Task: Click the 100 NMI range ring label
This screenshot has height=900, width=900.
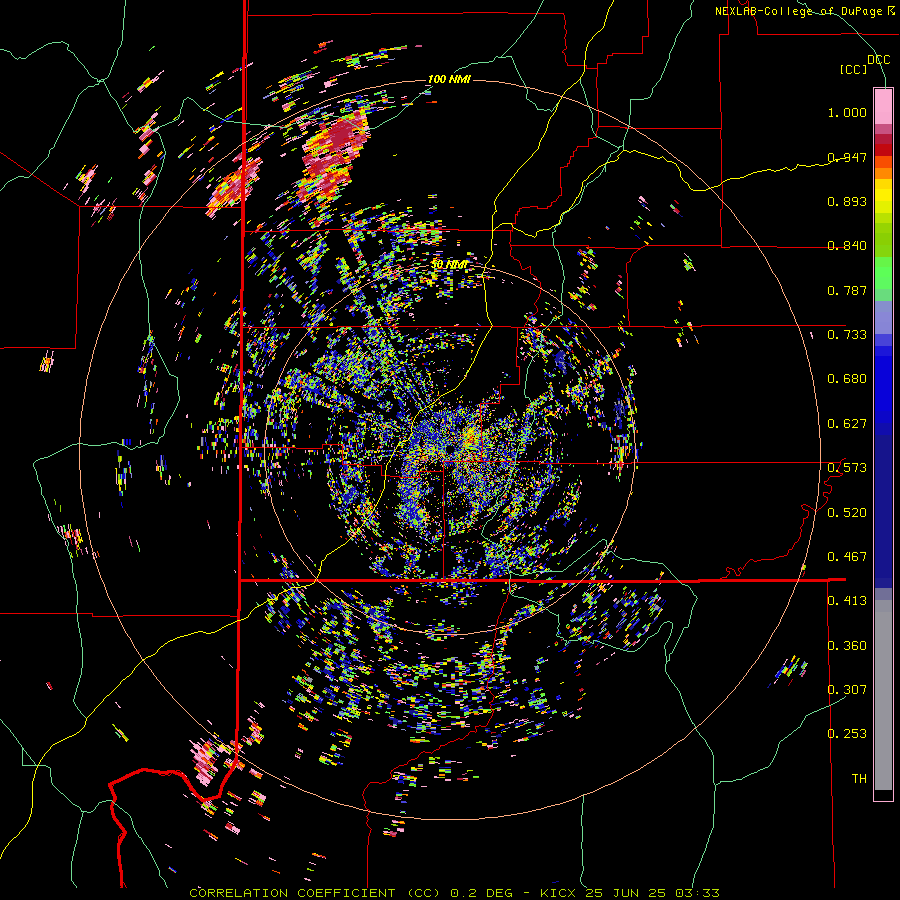Action: click(449, 79)
